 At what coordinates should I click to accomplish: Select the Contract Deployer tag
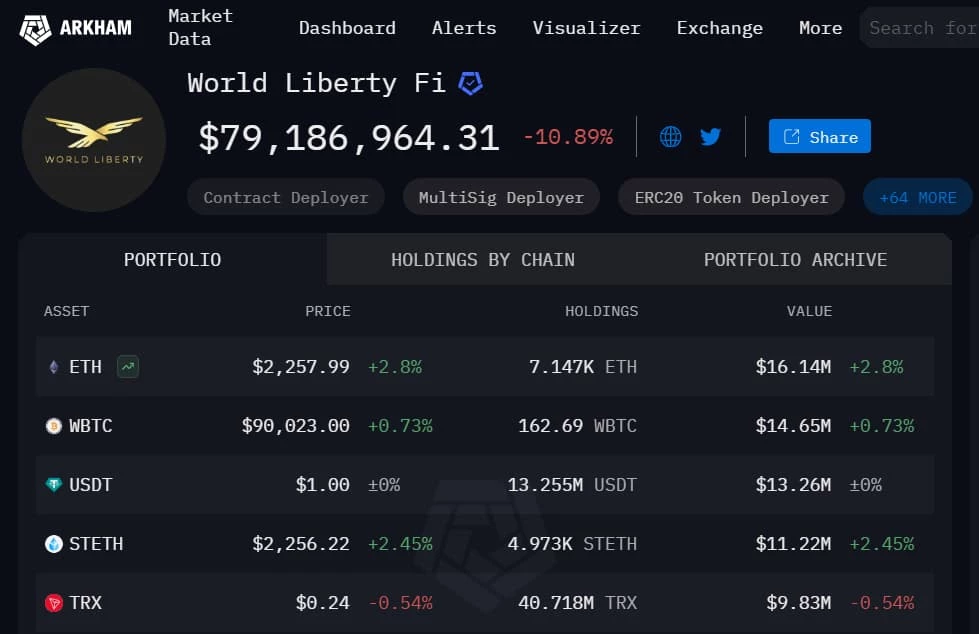[x=286, y=197]
